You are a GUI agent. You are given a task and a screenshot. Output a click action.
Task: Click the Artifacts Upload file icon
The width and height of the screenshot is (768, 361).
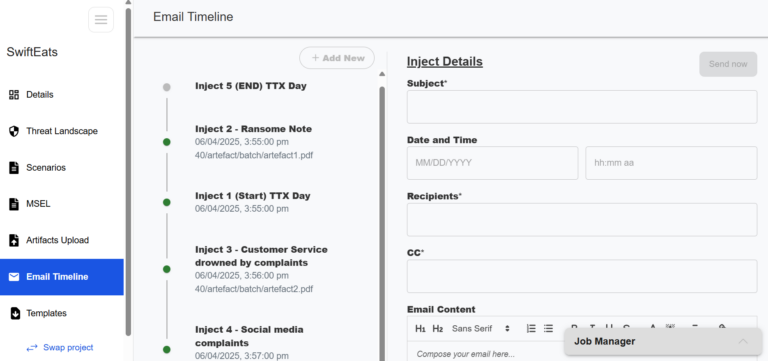pyautogui.click(x=14, y=241)
